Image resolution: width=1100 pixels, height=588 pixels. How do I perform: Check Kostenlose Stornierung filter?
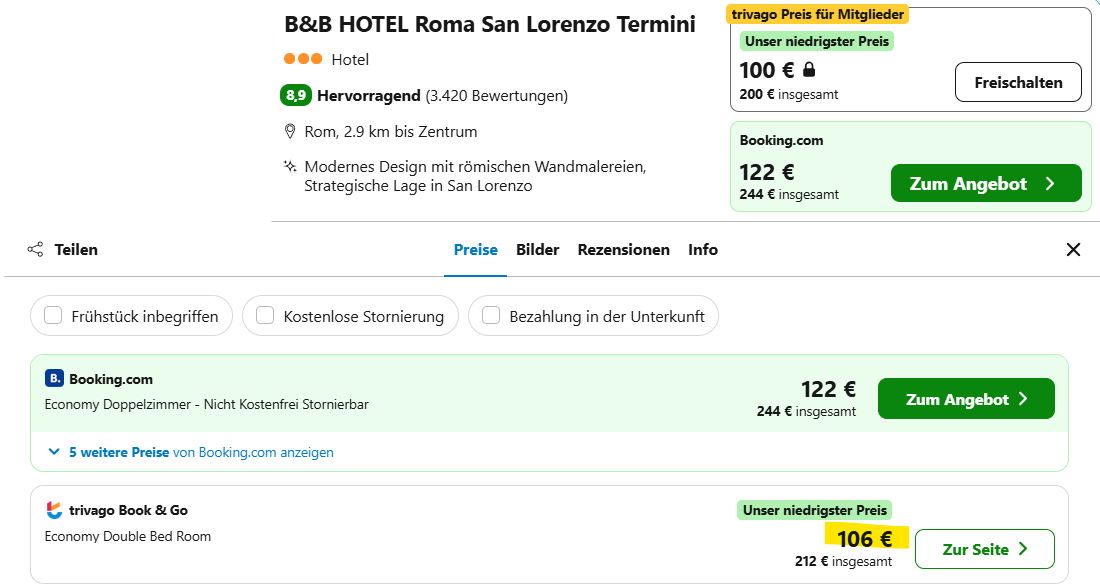264,315
